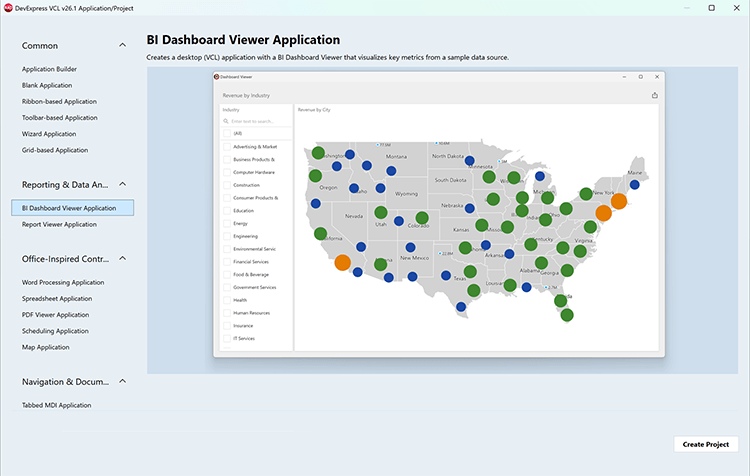The height and width of the screenshot is (476, 750).
Task: Check Computer Hardware checkbox
Action: 227,172
